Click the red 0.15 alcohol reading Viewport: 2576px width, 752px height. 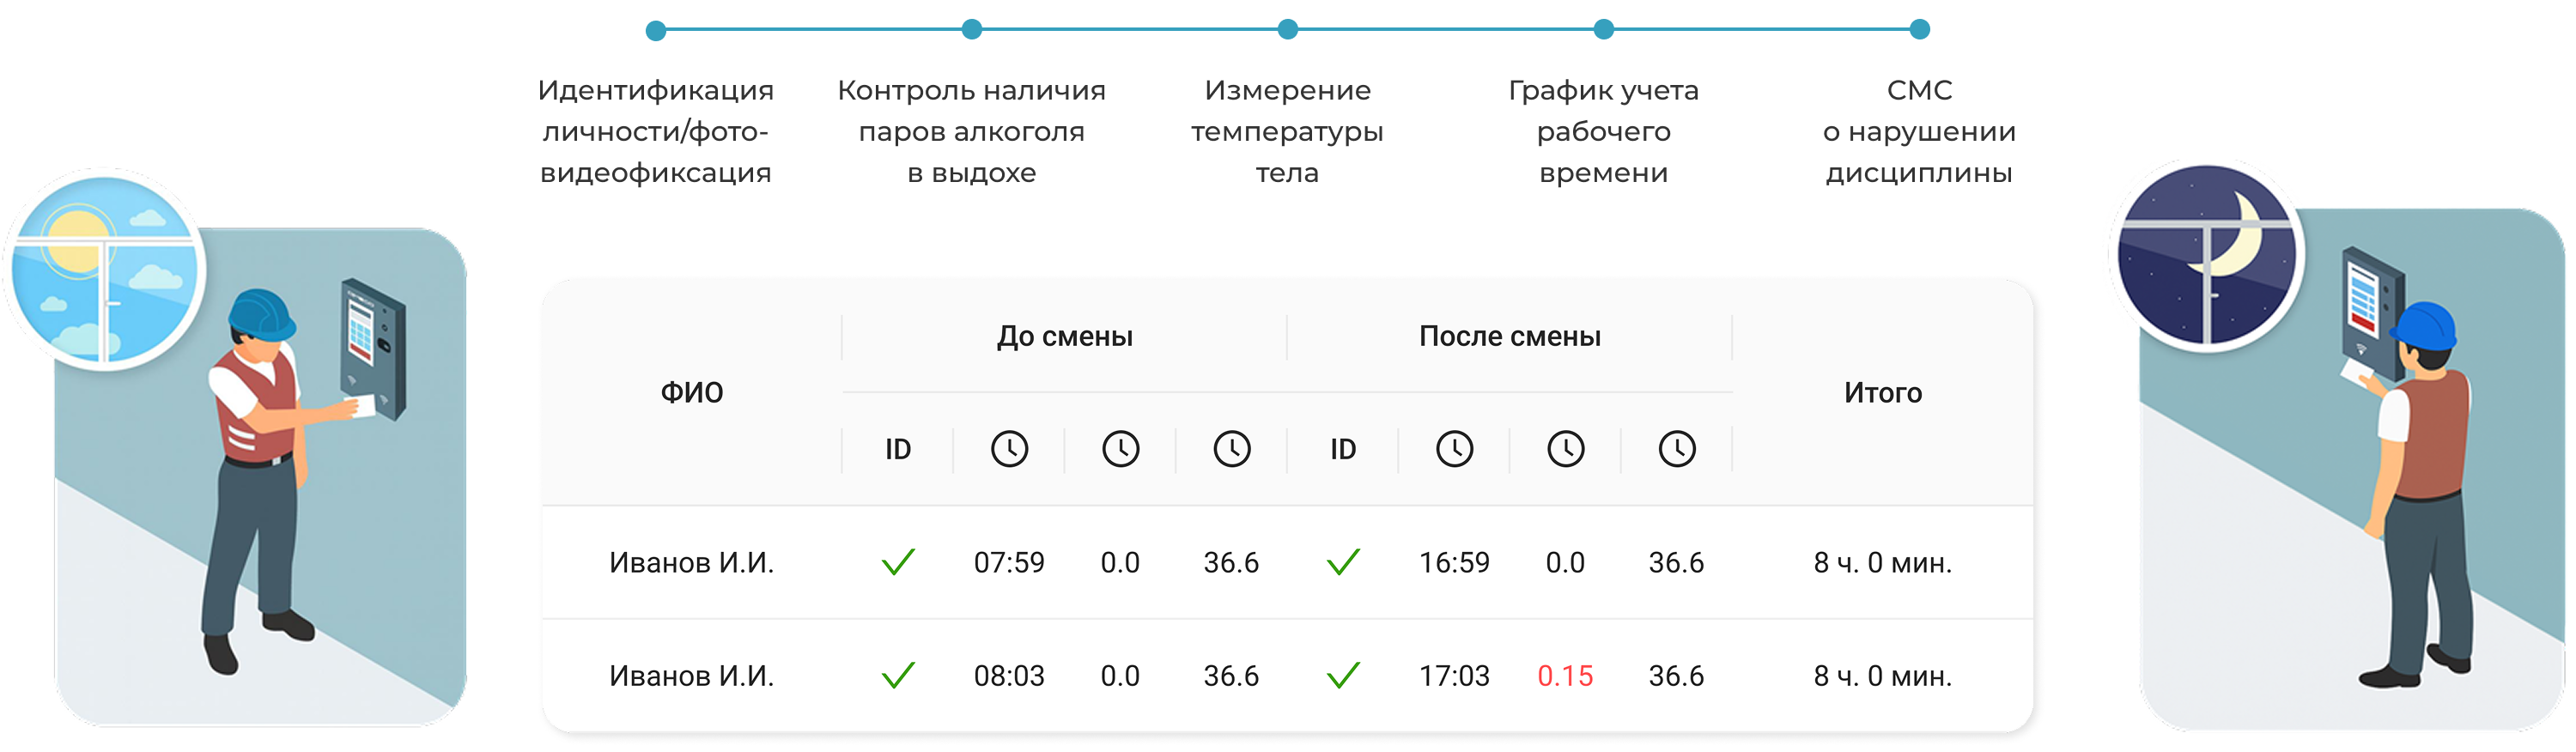pyautogui.click(x=1565, y=676)
